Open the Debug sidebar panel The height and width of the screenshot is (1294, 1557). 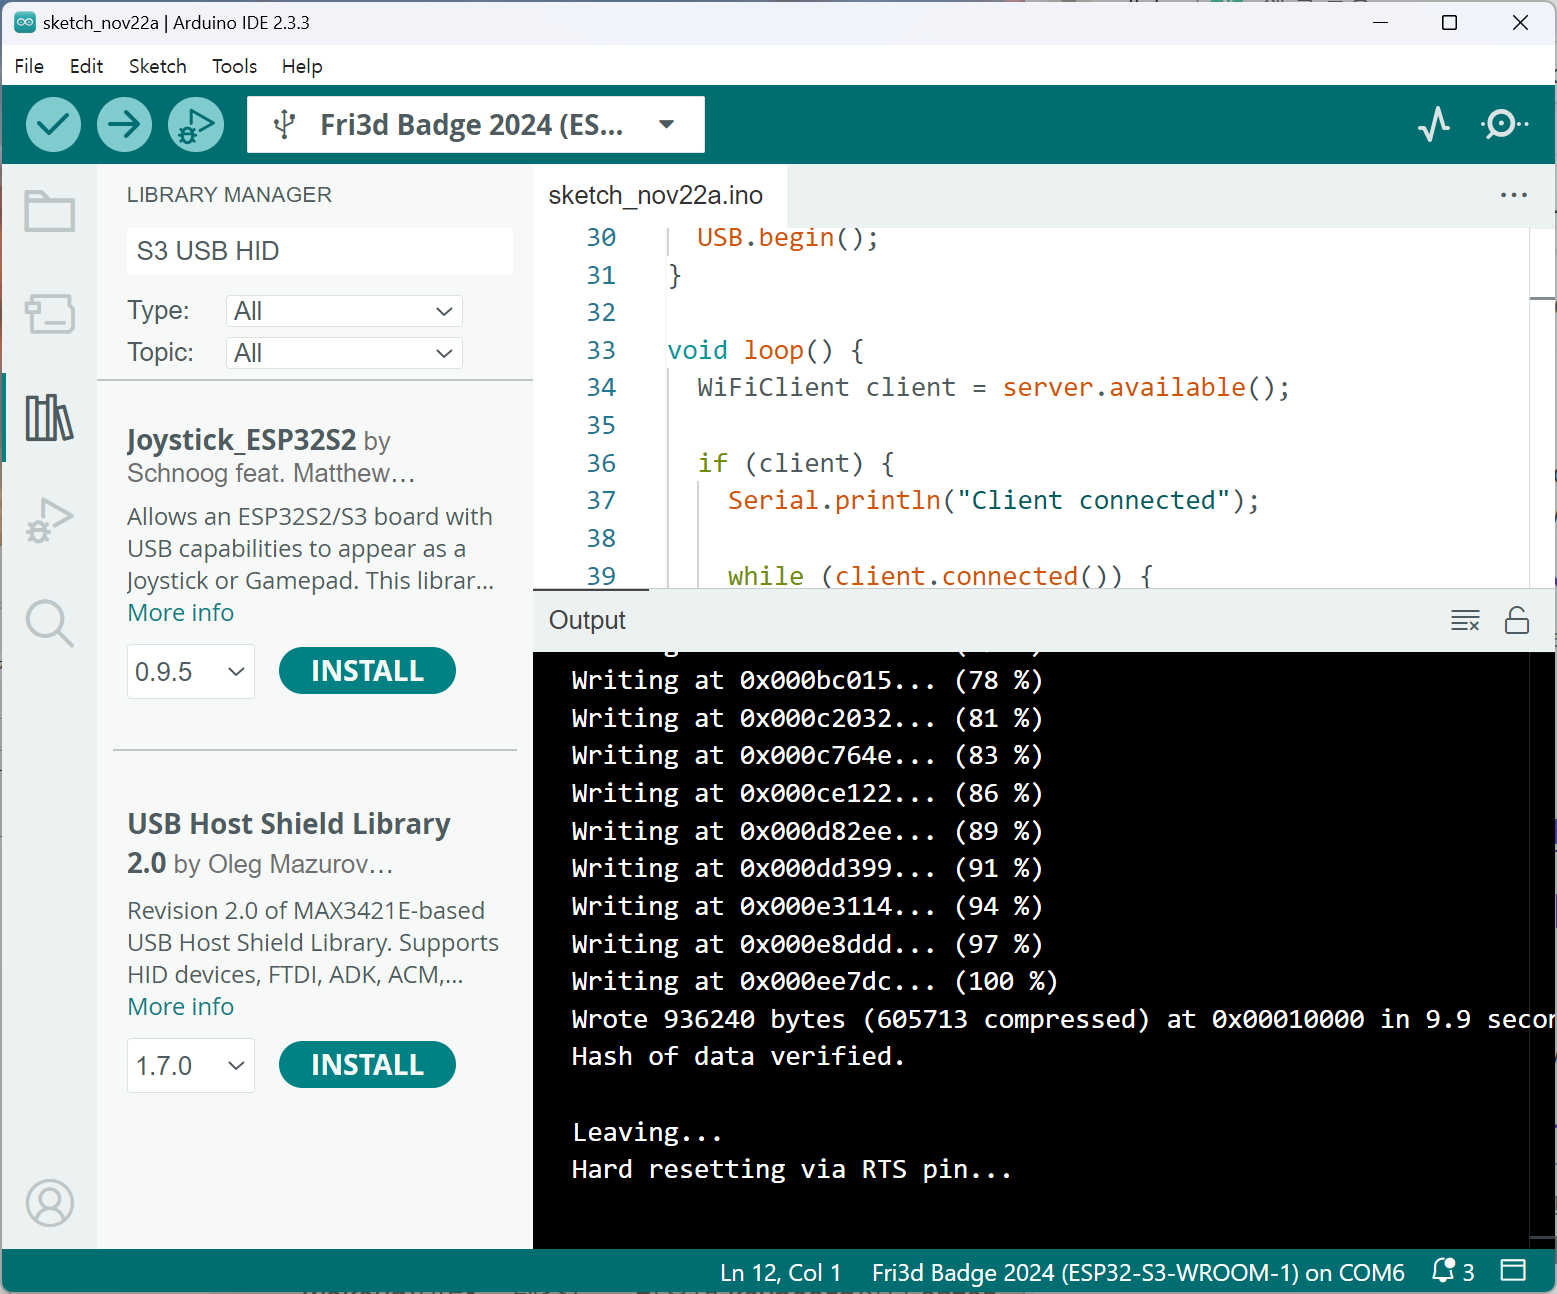point(49,520)
